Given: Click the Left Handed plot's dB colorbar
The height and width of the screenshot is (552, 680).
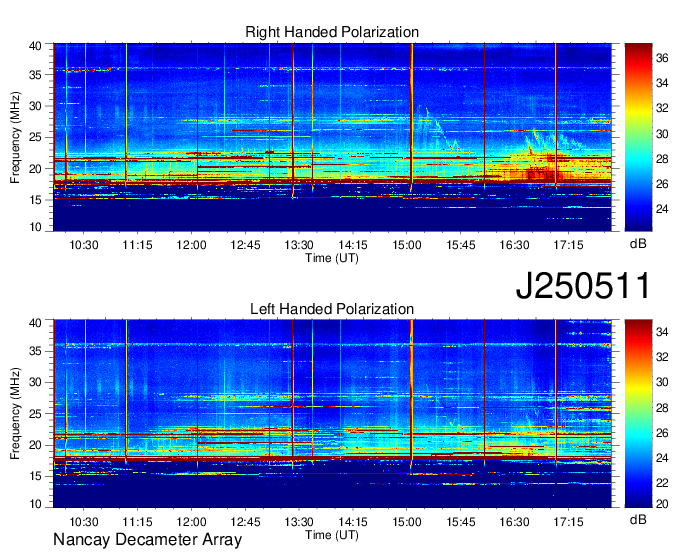Looking at the screenshot, I should 638,414.
